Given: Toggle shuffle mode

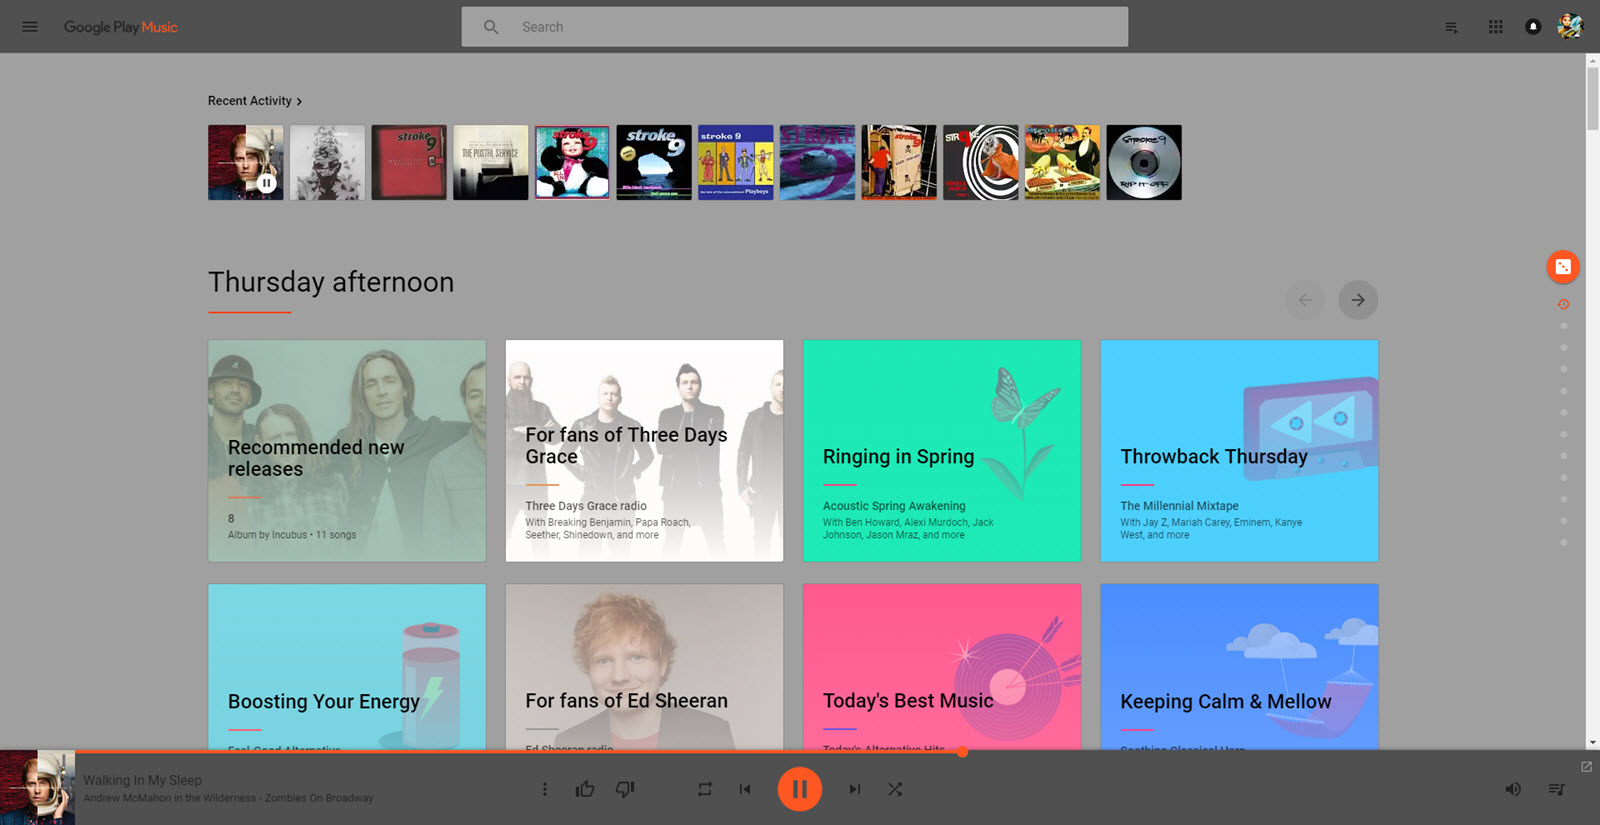Looking at the screenshot, I should click(x=895, y=789).
